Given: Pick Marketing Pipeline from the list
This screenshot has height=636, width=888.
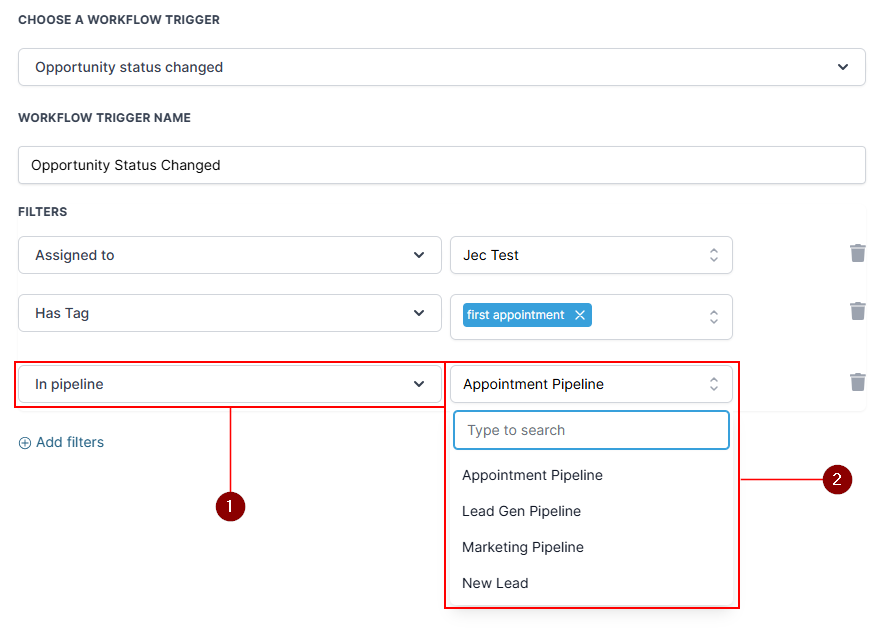Looking at the screenshot, I should click(523, 547).
